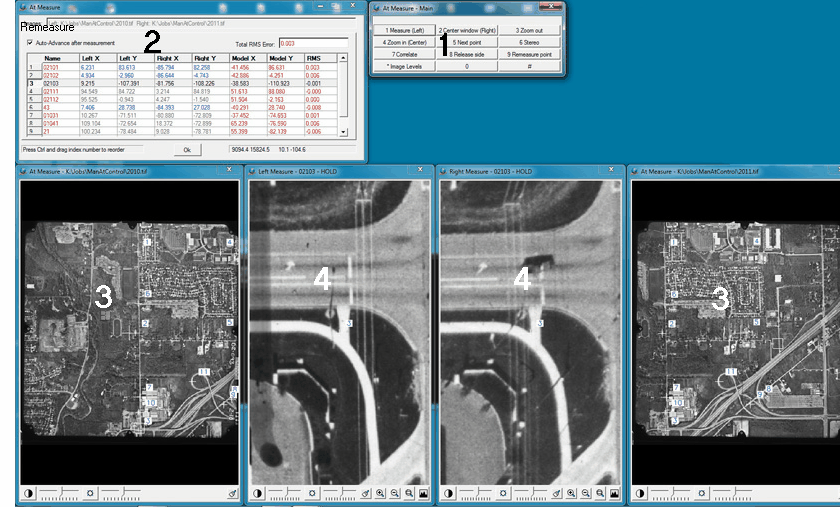This screenshot has height=507, width=840.
Task: Click Ok button in At Measure table window
Action: point(188,150)
